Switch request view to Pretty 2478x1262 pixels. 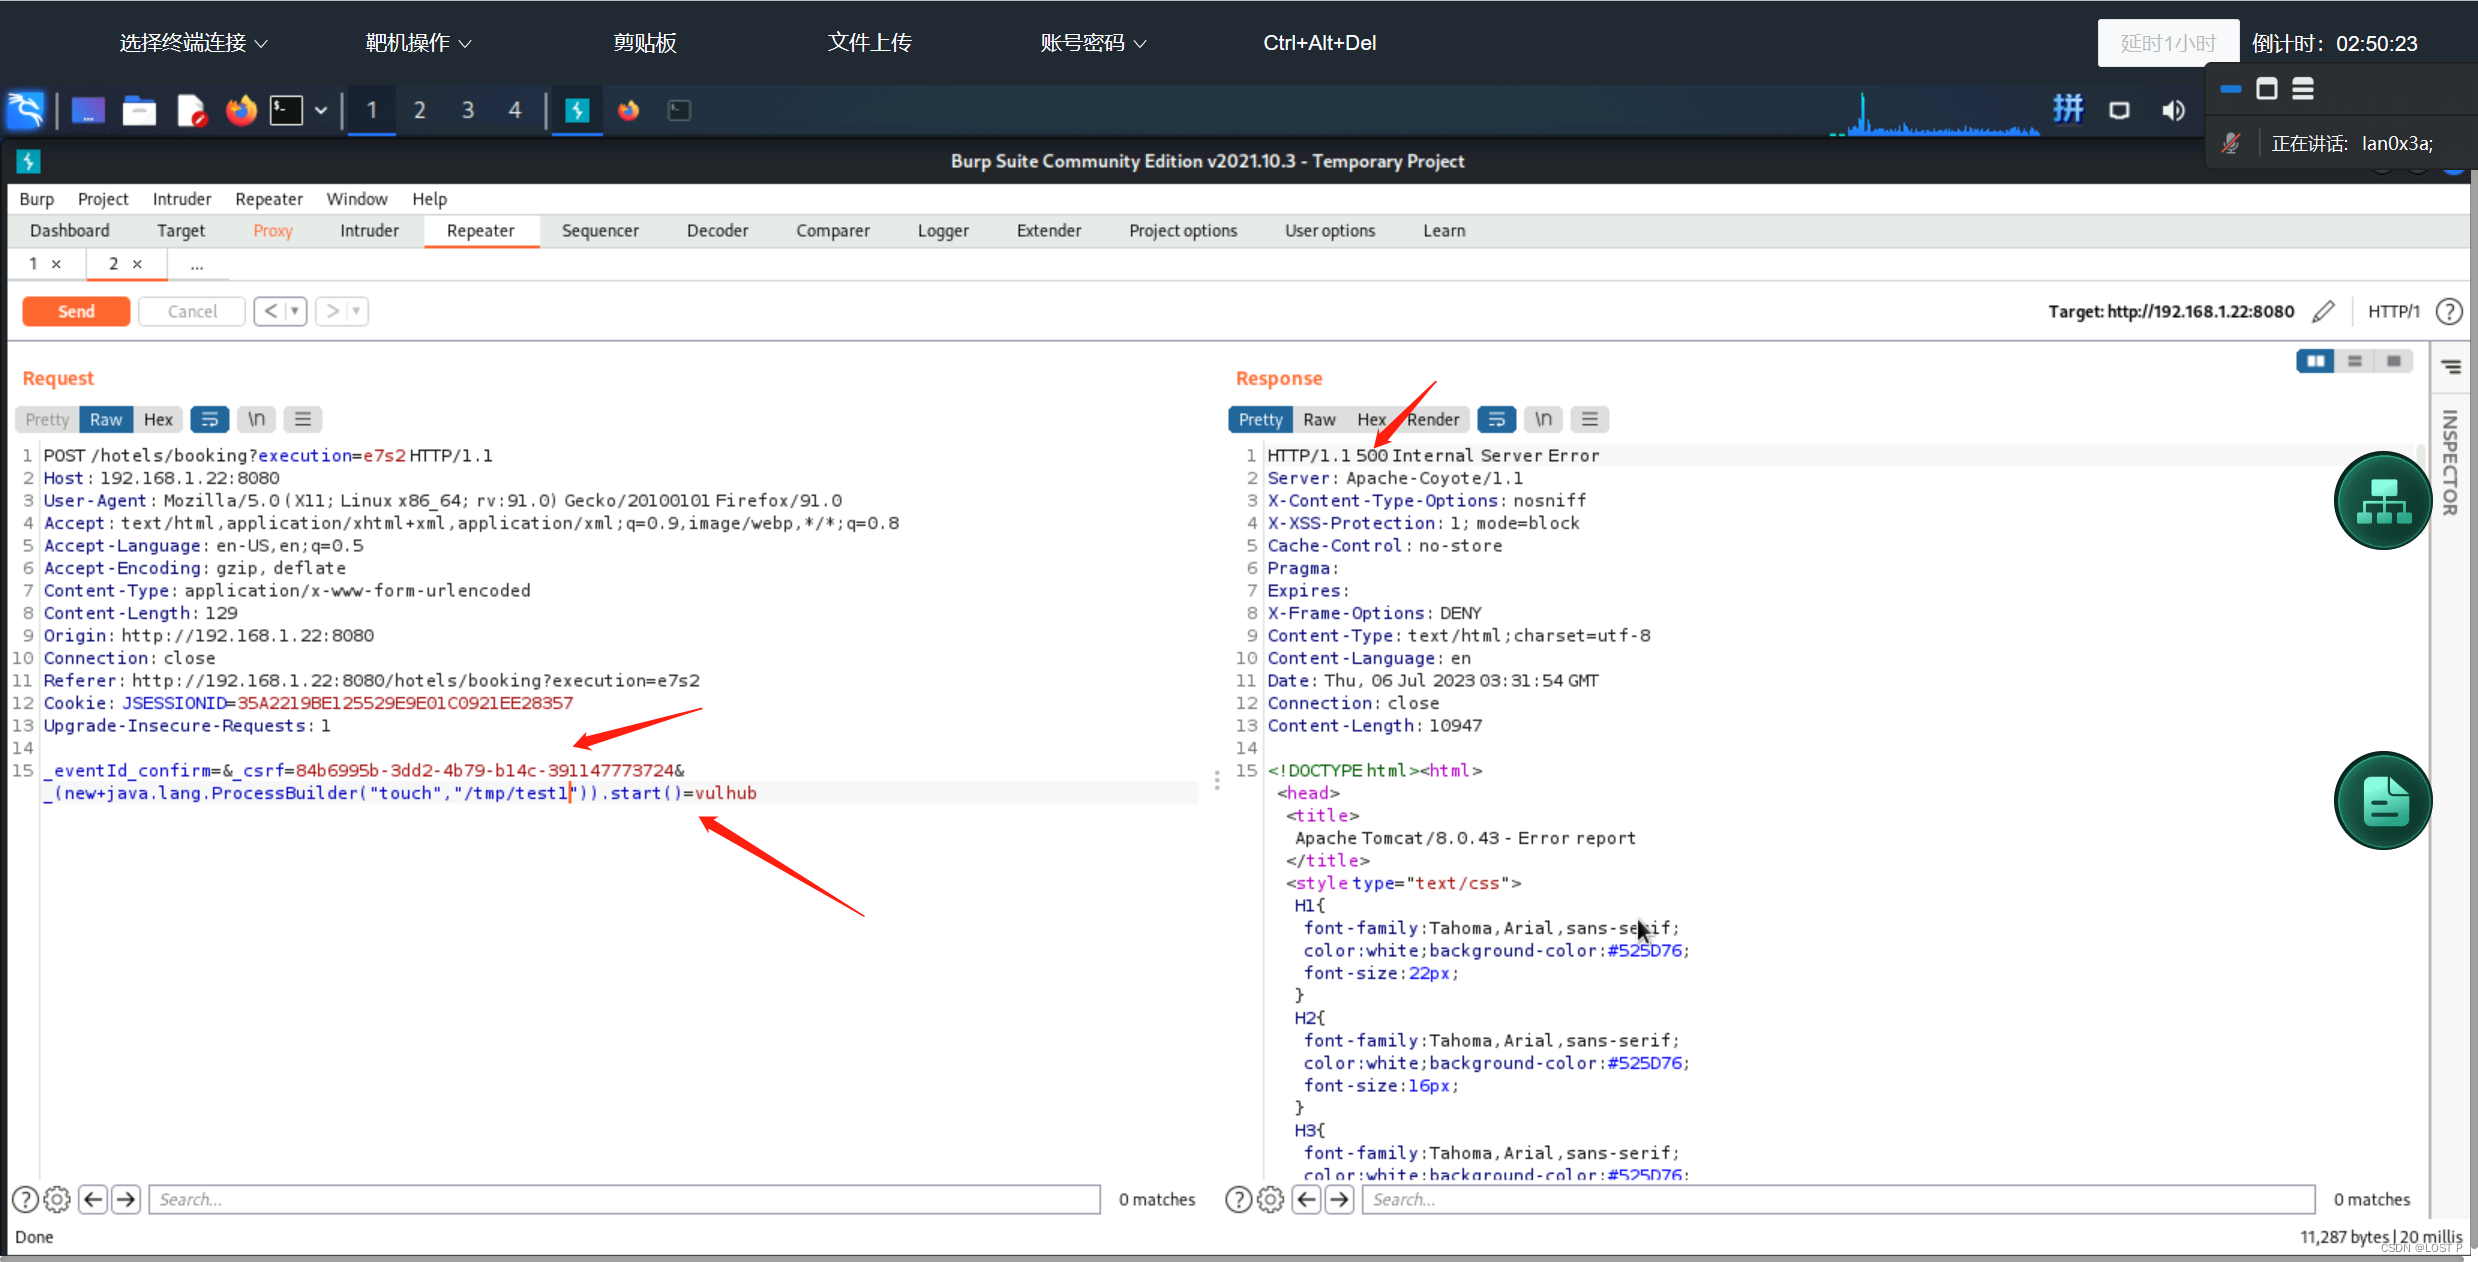pyautogui.click(x=47, y=419)
